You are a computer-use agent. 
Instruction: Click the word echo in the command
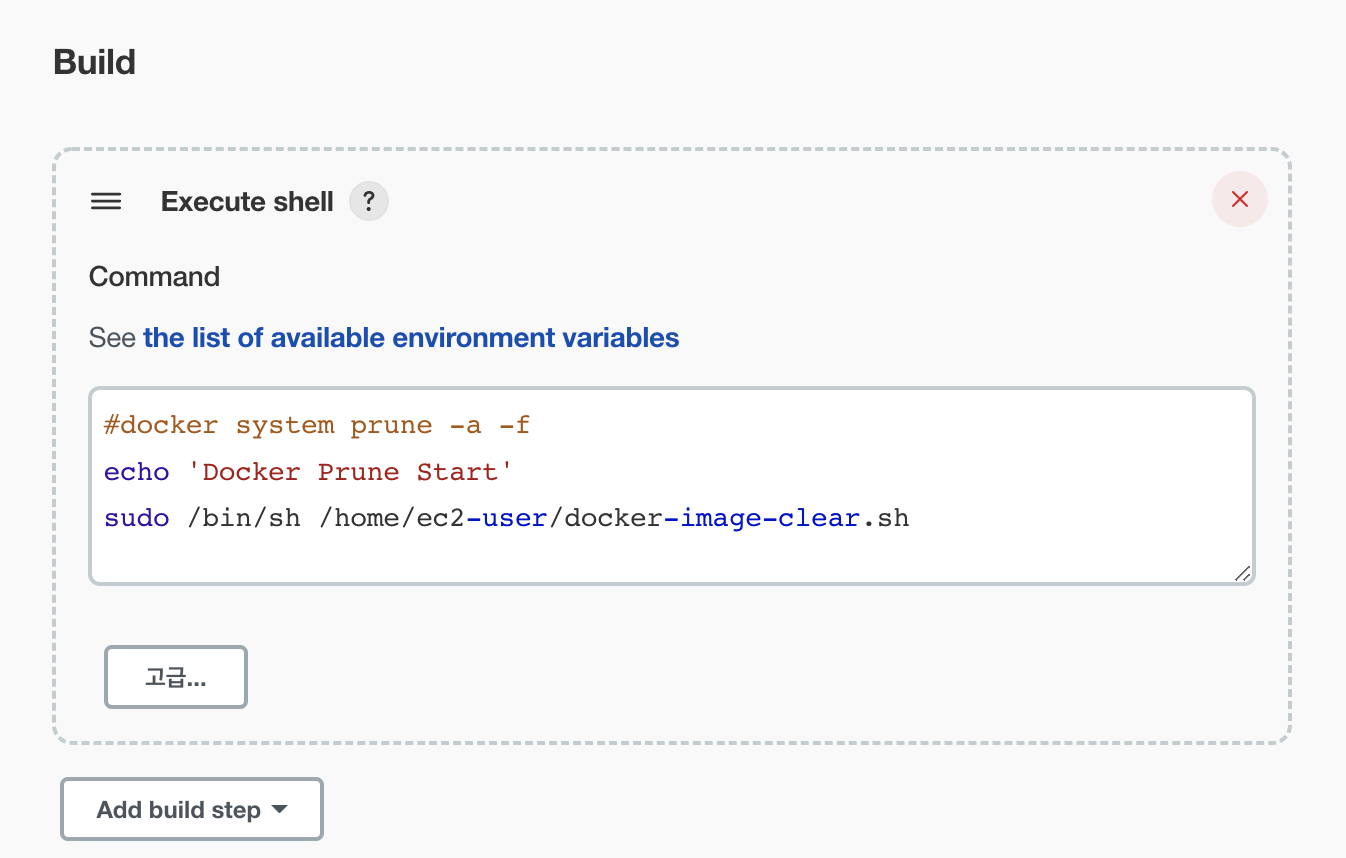(x=137, y=472)
